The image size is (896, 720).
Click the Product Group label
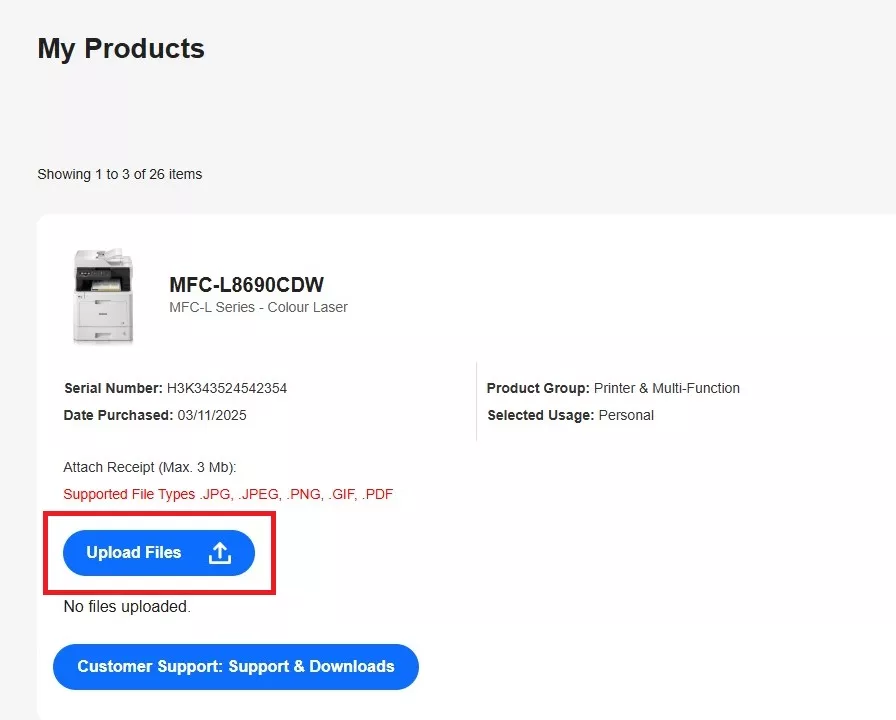[538, 388]
